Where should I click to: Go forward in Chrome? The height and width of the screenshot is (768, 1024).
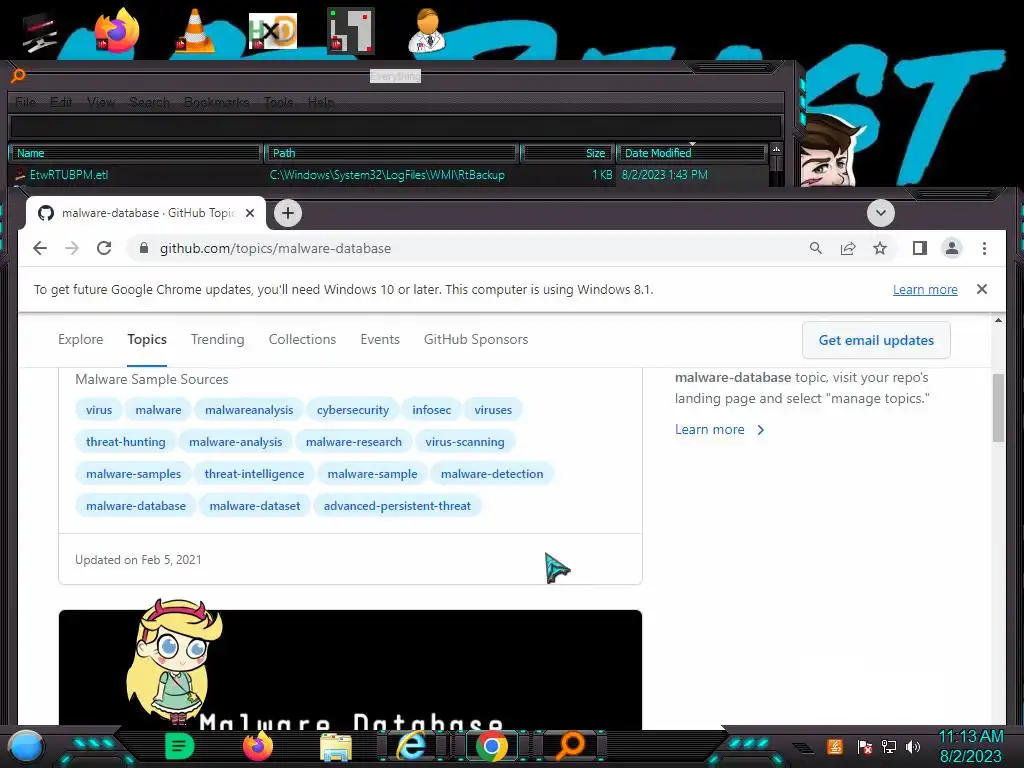click(72, 248)
